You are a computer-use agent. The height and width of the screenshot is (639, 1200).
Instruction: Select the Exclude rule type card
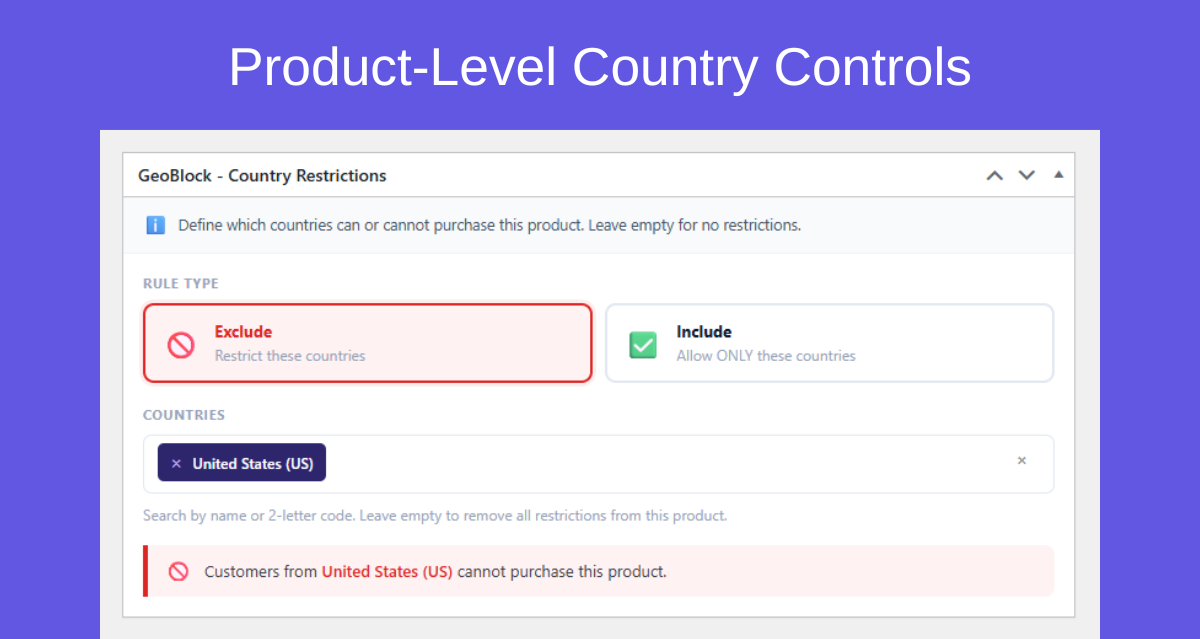click(x=367, y=343)
